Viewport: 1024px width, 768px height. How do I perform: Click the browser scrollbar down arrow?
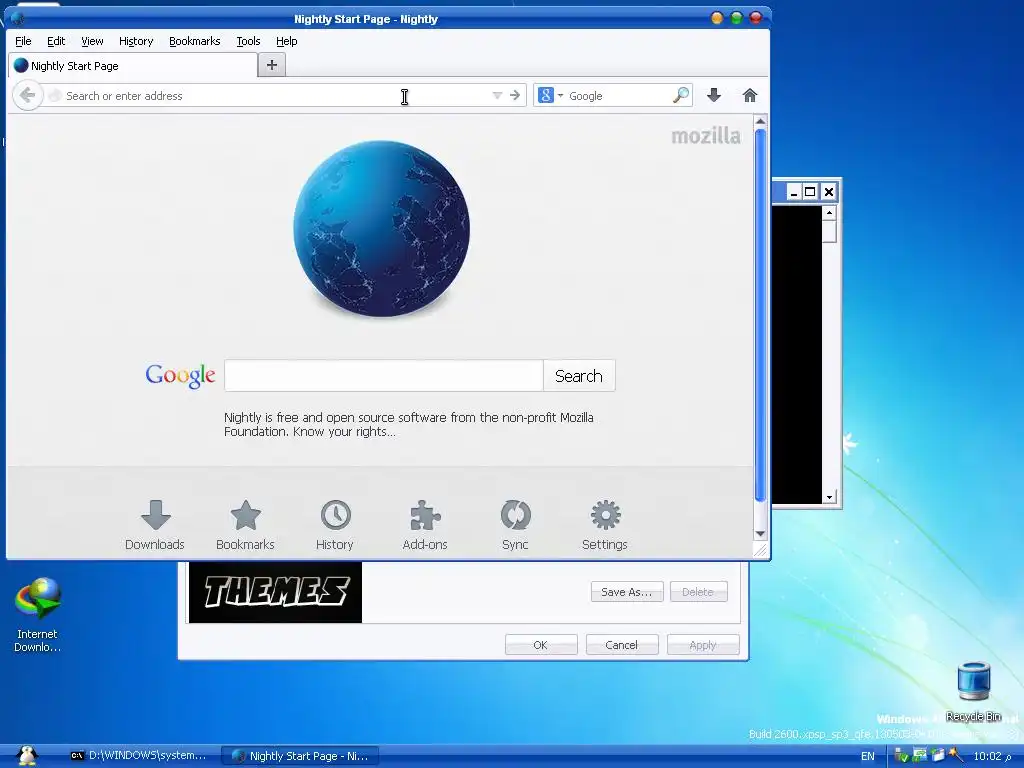[x=760, y=534]
